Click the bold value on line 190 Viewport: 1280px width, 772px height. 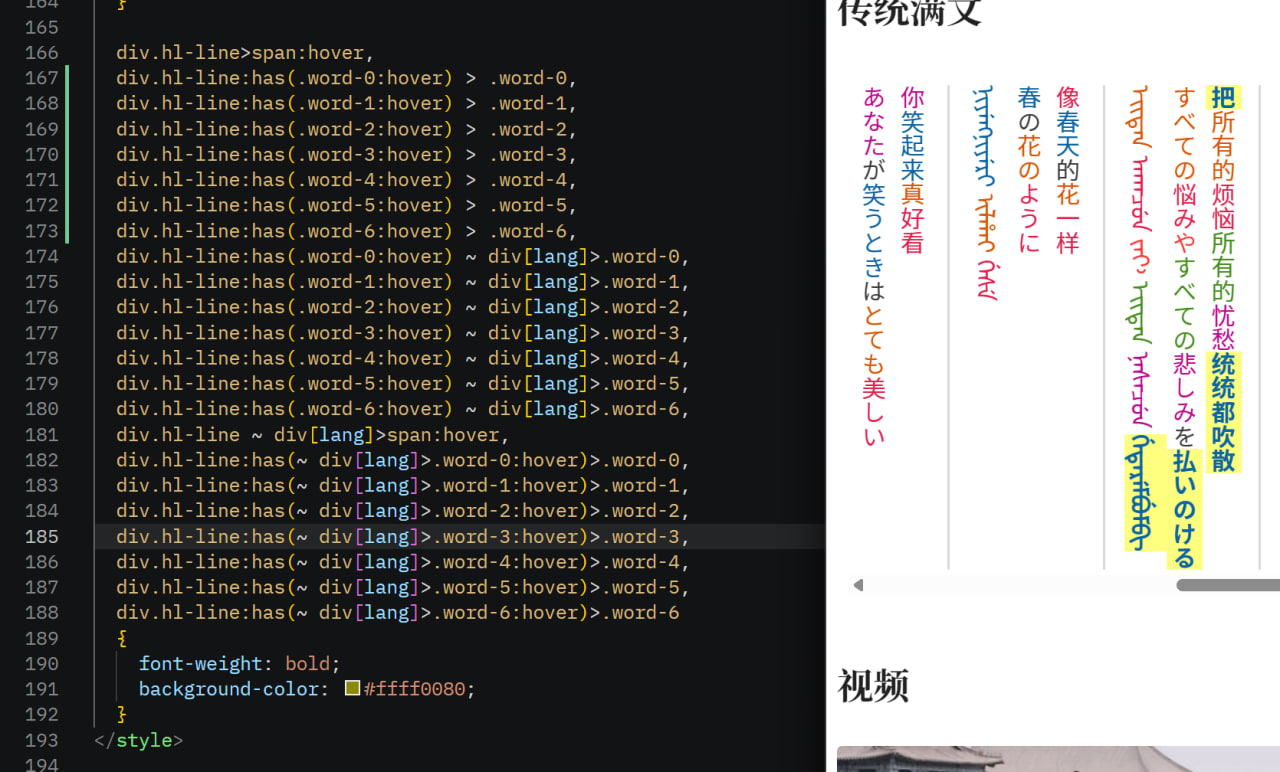(306, 663)
